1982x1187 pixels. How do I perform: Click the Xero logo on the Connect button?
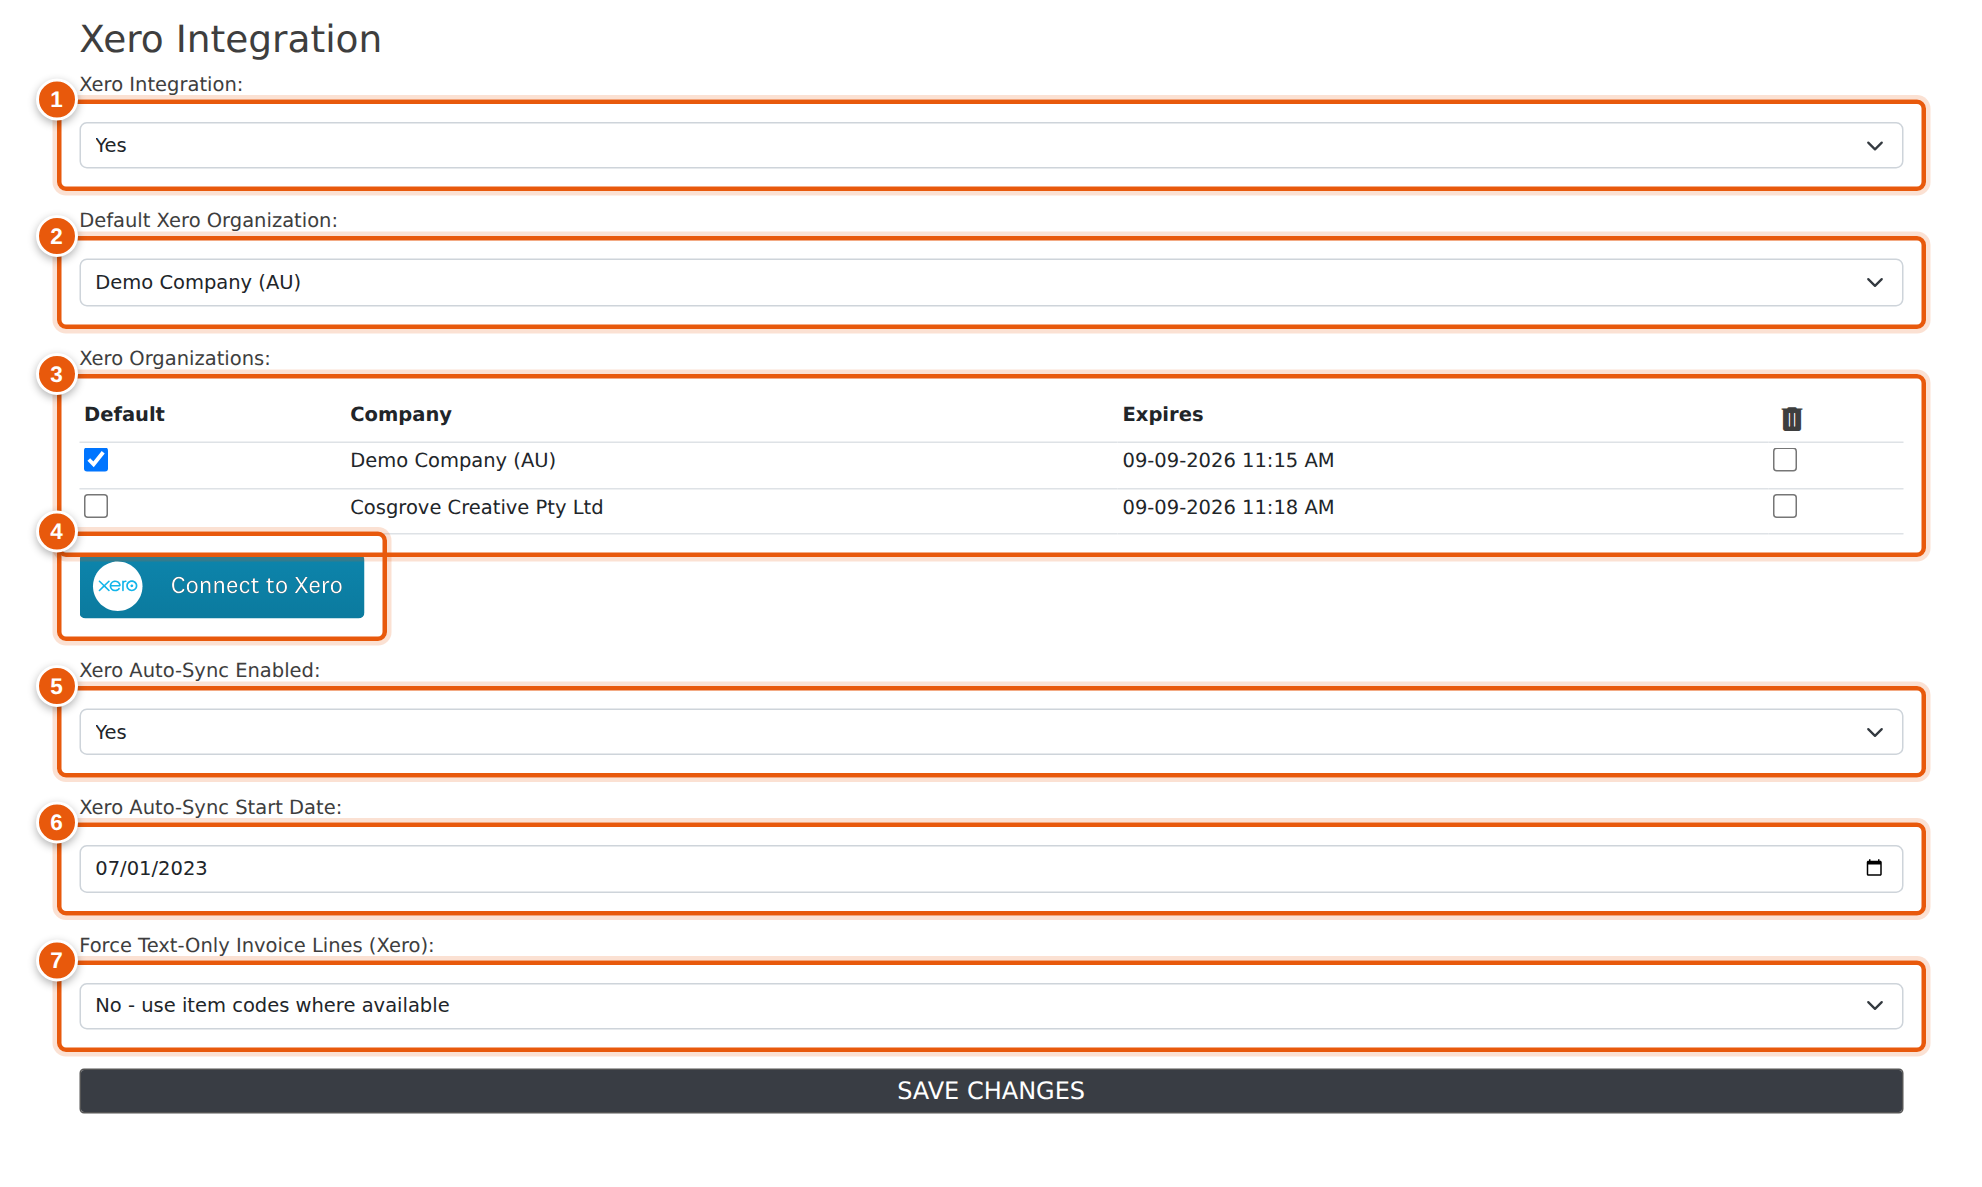point(118,586)
